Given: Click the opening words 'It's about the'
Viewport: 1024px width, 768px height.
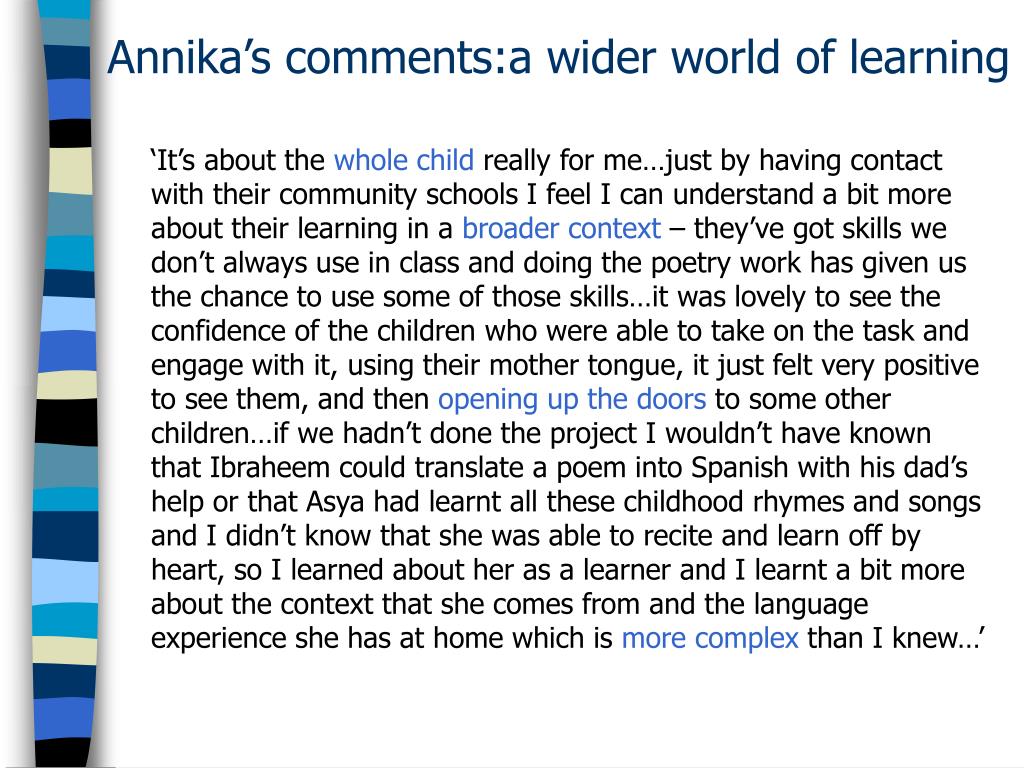Looking at the screenshot, I should point(240,161).
